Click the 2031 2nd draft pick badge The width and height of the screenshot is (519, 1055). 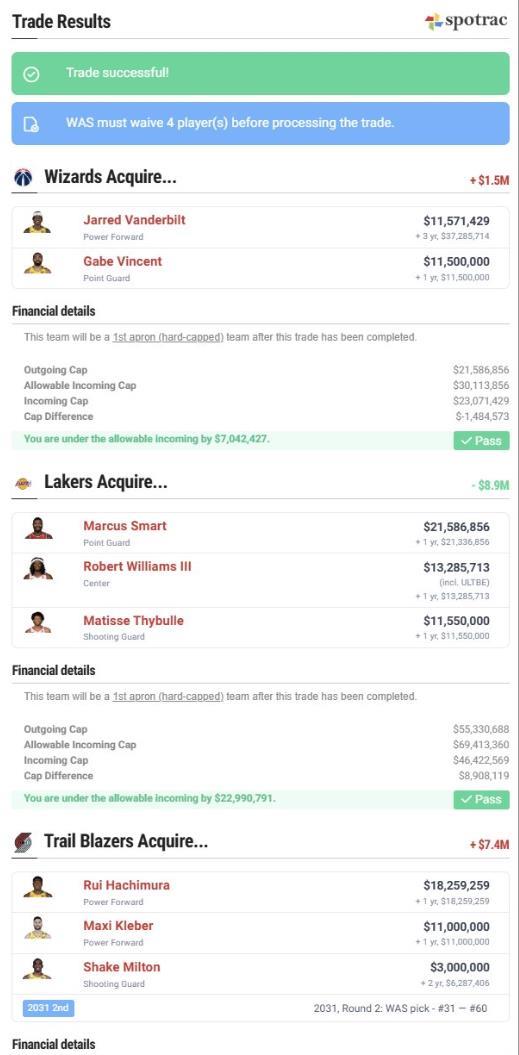[x=48, y=1008]
